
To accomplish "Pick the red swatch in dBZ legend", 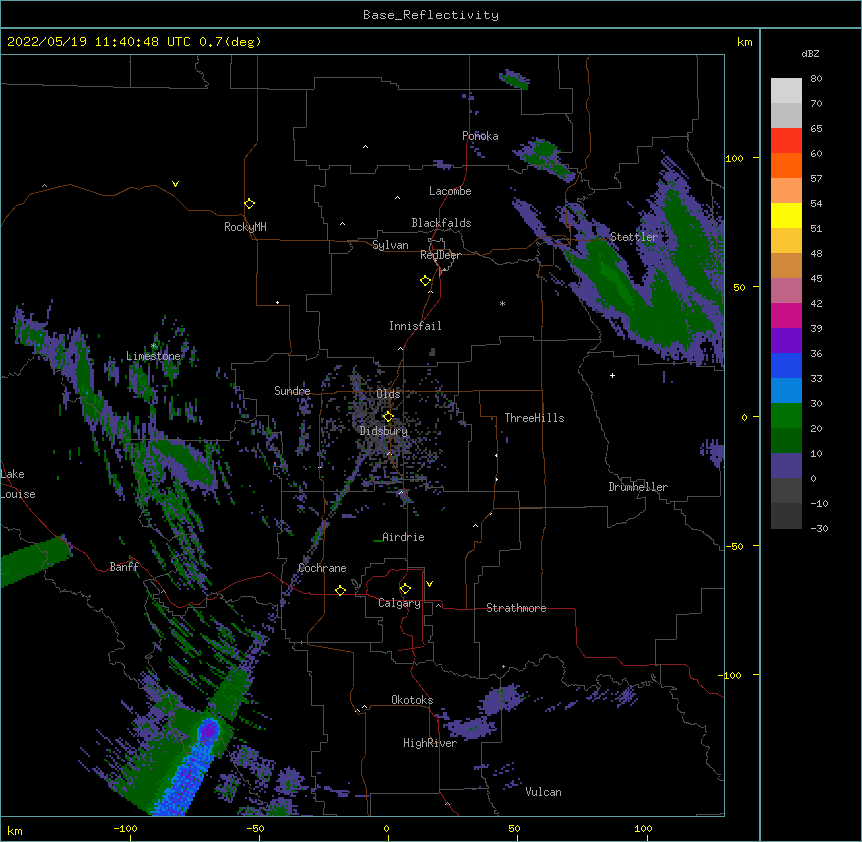I will click(x=786, y=140).
